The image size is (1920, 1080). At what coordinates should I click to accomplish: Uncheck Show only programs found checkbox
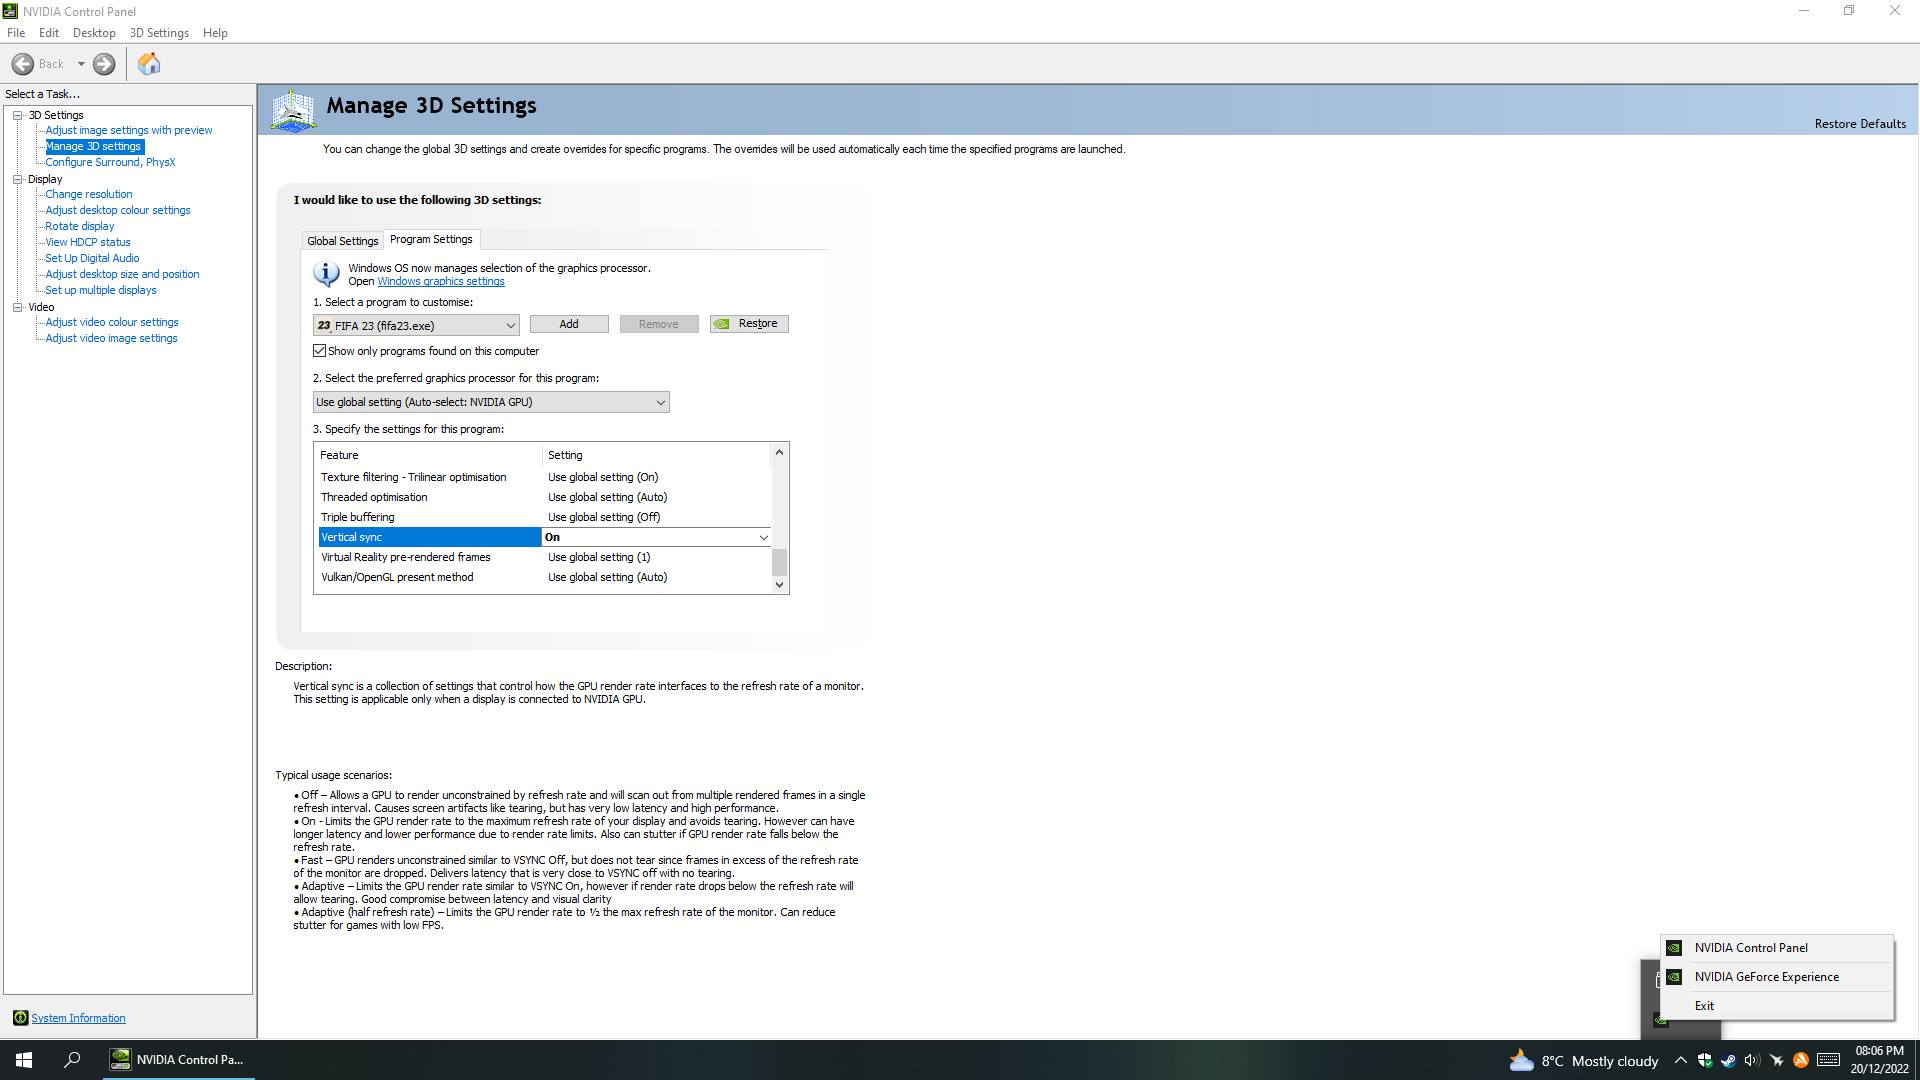(x=320, y=351)
